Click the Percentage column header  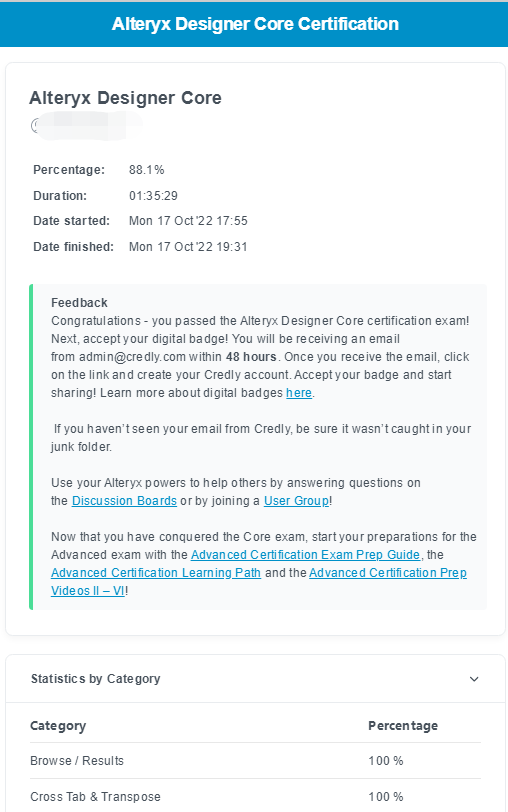click(403, 726)
